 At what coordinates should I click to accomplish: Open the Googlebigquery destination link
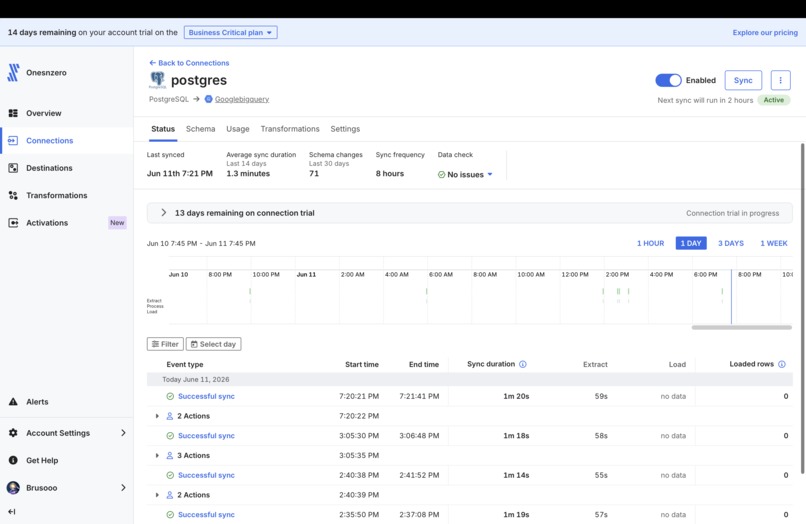tap(242, 99)
